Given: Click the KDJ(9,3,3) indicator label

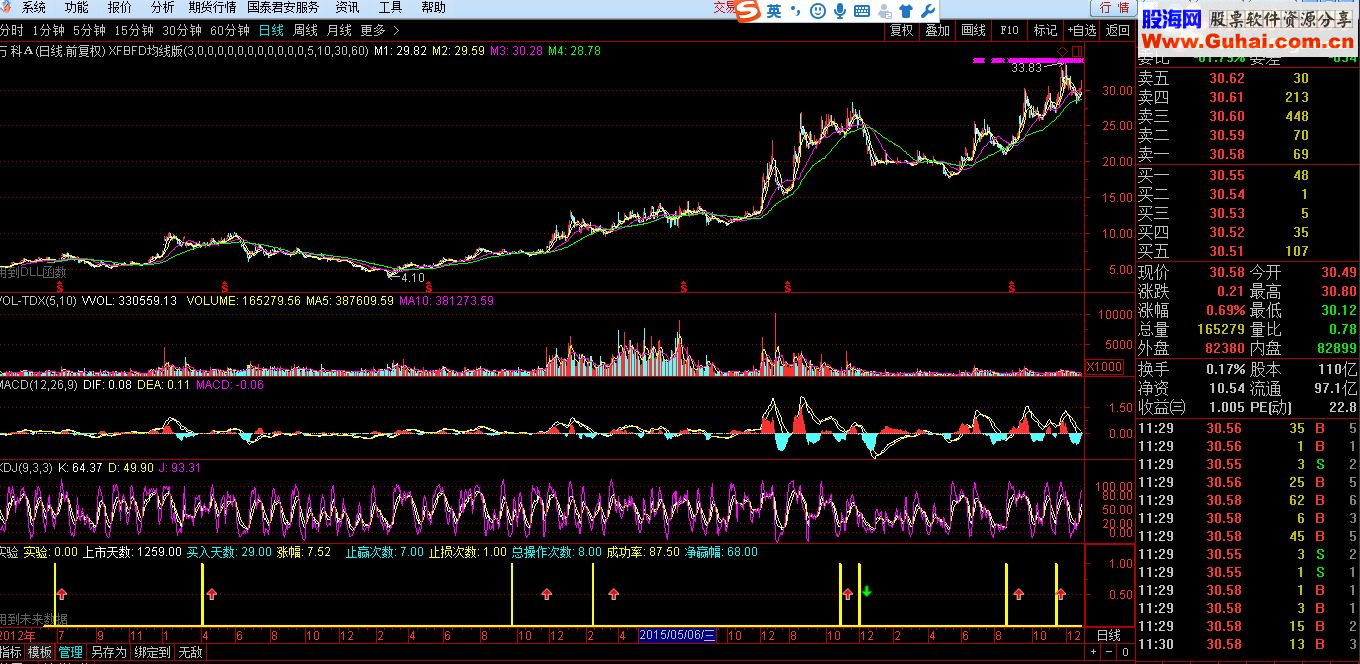Looking at the screenshot, I should tap(28, 467).
